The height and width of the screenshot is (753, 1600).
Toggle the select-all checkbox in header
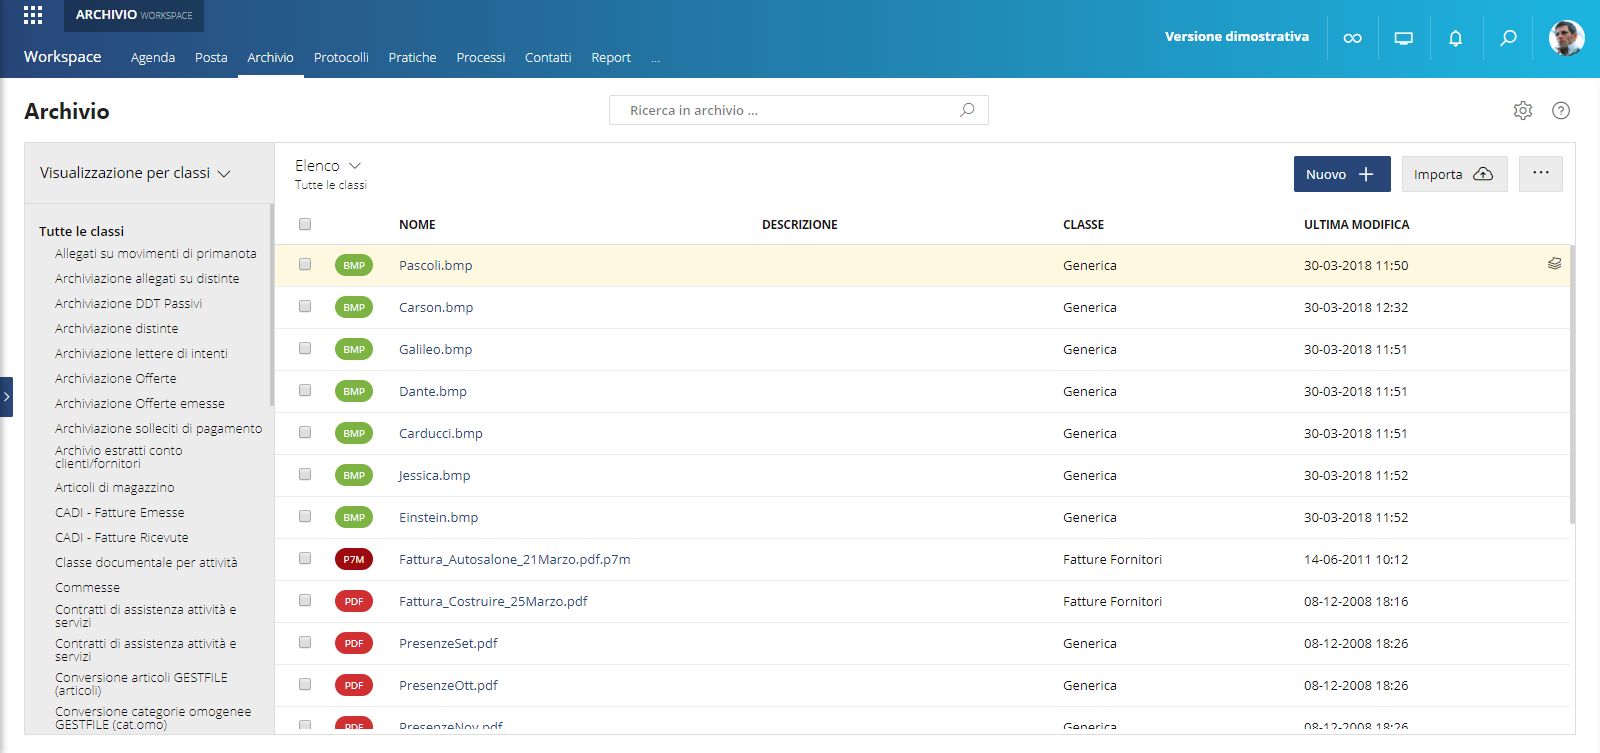pos(305,224)
